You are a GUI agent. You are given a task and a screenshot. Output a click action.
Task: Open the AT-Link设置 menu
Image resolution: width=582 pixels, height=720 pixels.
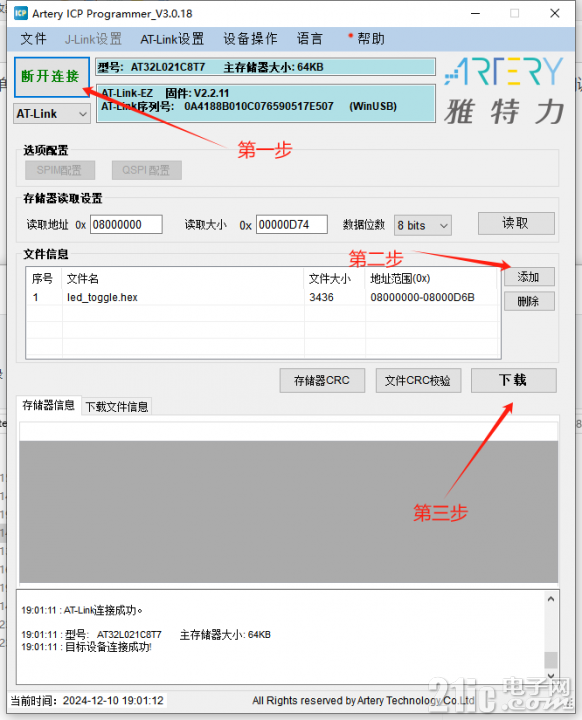tap(172, 39)
